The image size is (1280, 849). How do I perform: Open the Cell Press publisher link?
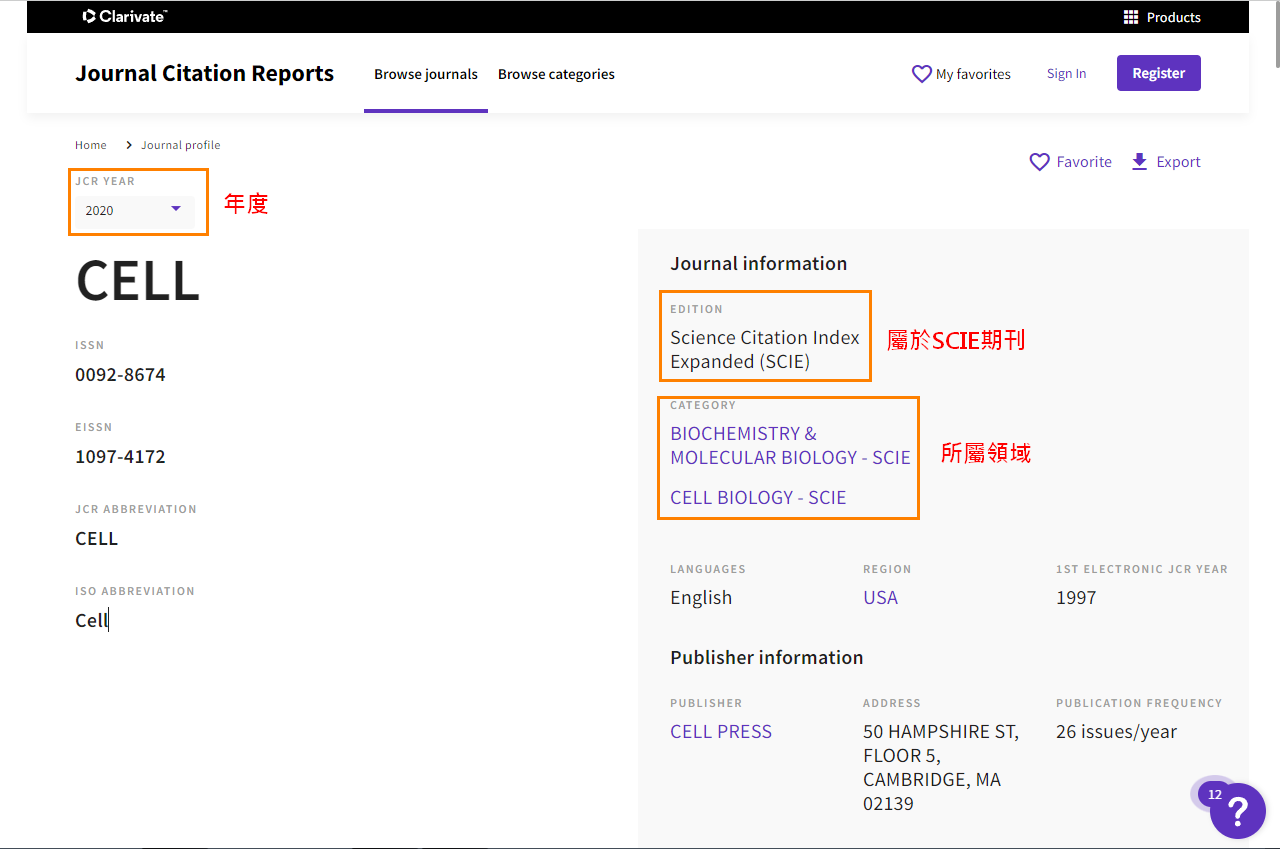pos(721,731)
